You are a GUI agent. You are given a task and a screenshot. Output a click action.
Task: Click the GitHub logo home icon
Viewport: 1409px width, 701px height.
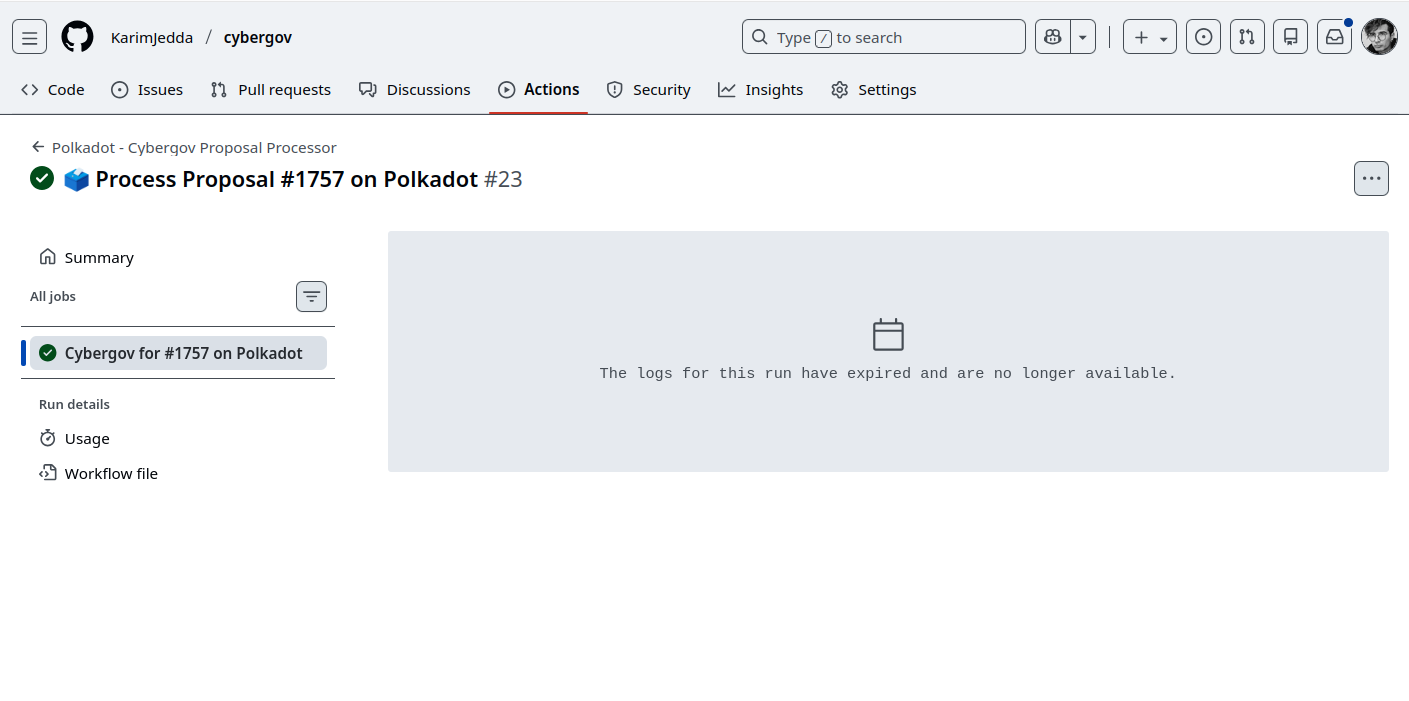[x=77, y=38]
